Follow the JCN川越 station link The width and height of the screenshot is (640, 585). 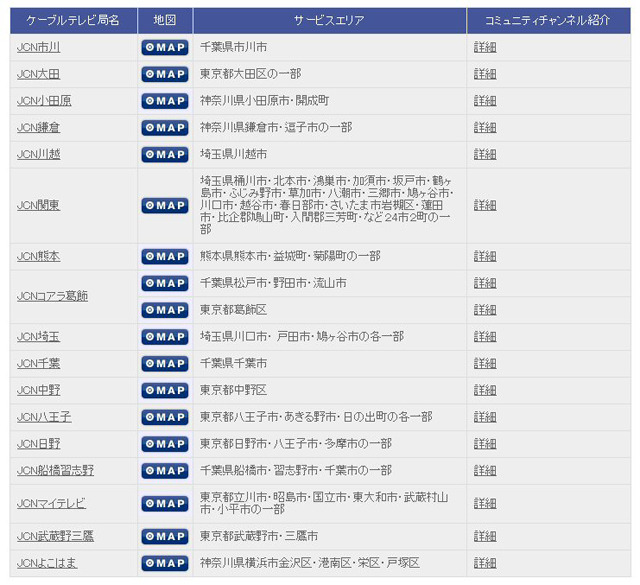[x=38, y=155]
